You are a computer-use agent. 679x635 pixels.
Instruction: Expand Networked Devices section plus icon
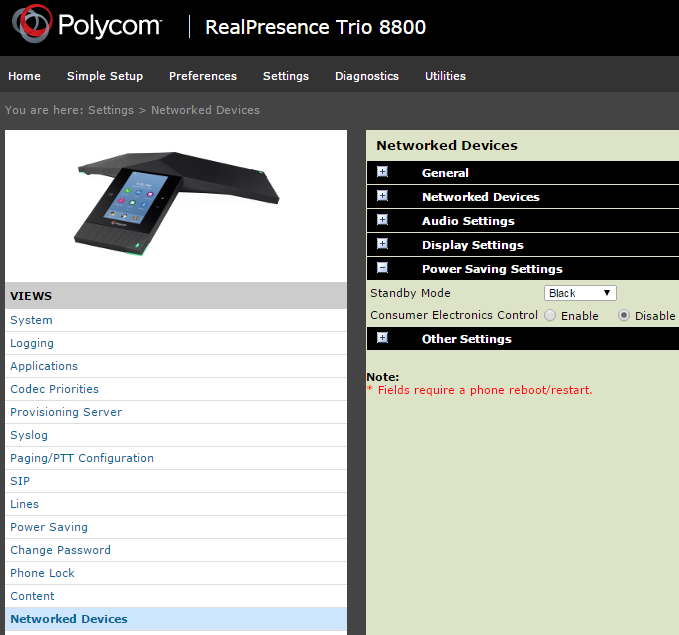(382, 196)
